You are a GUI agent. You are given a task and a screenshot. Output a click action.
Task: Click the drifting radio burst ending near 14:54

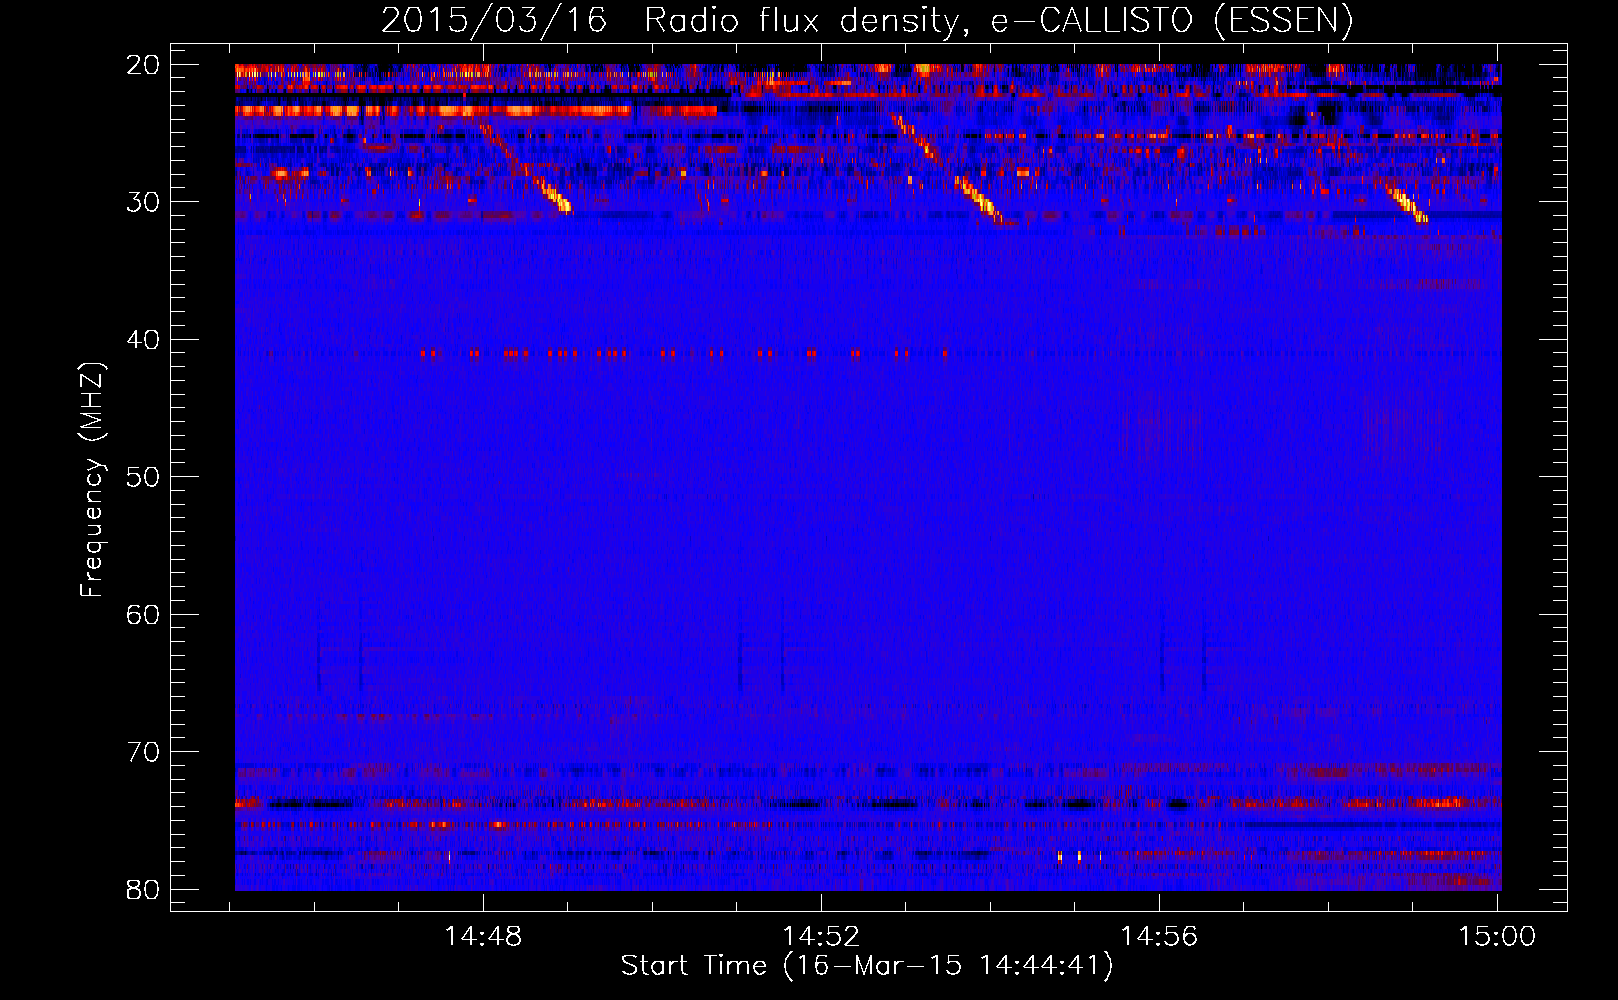coord(946,168)
